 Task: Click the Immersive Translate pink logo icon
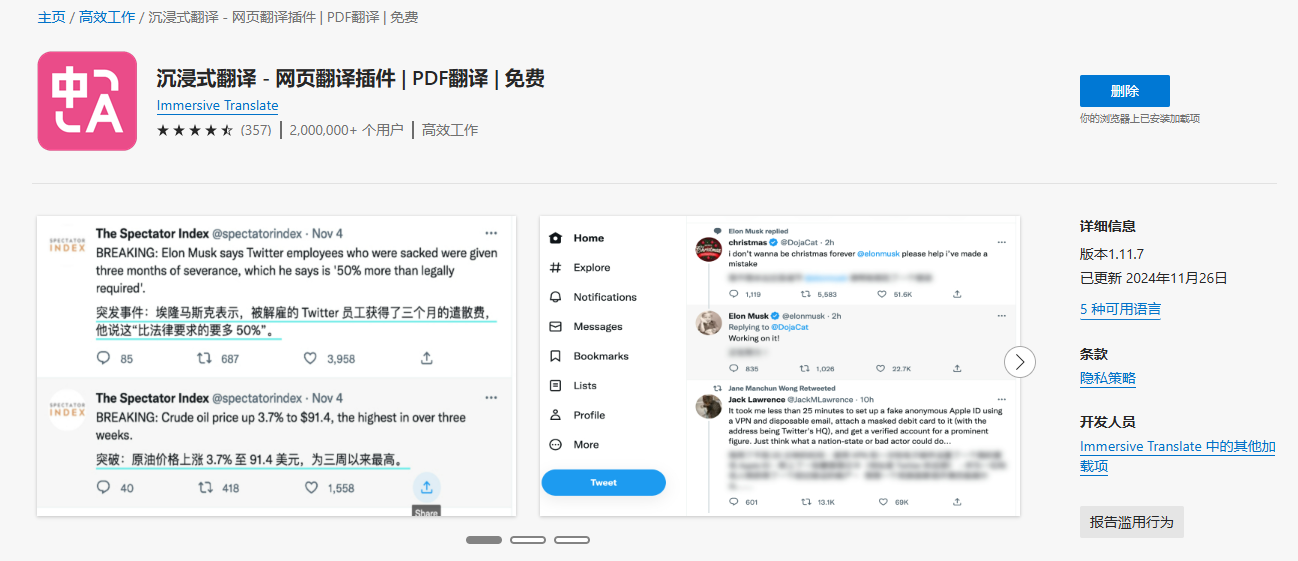[87, 101]
